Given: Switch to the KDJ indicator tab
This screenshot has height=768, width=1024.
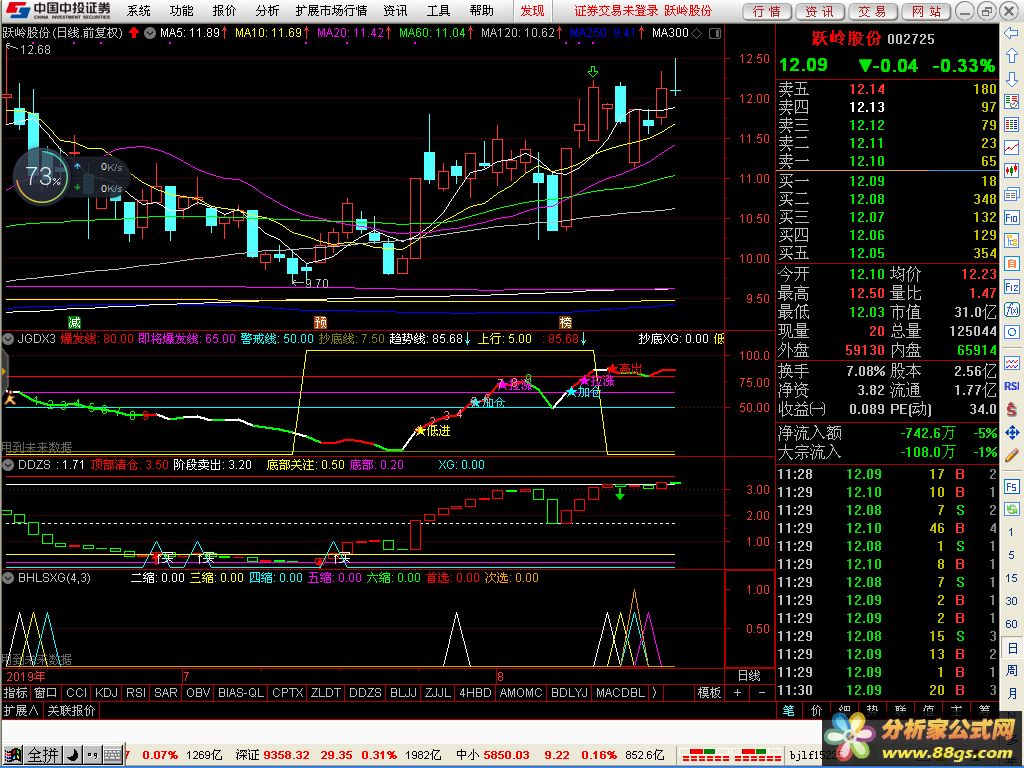Looking at the screenshot, I should (x=106, y=693).
